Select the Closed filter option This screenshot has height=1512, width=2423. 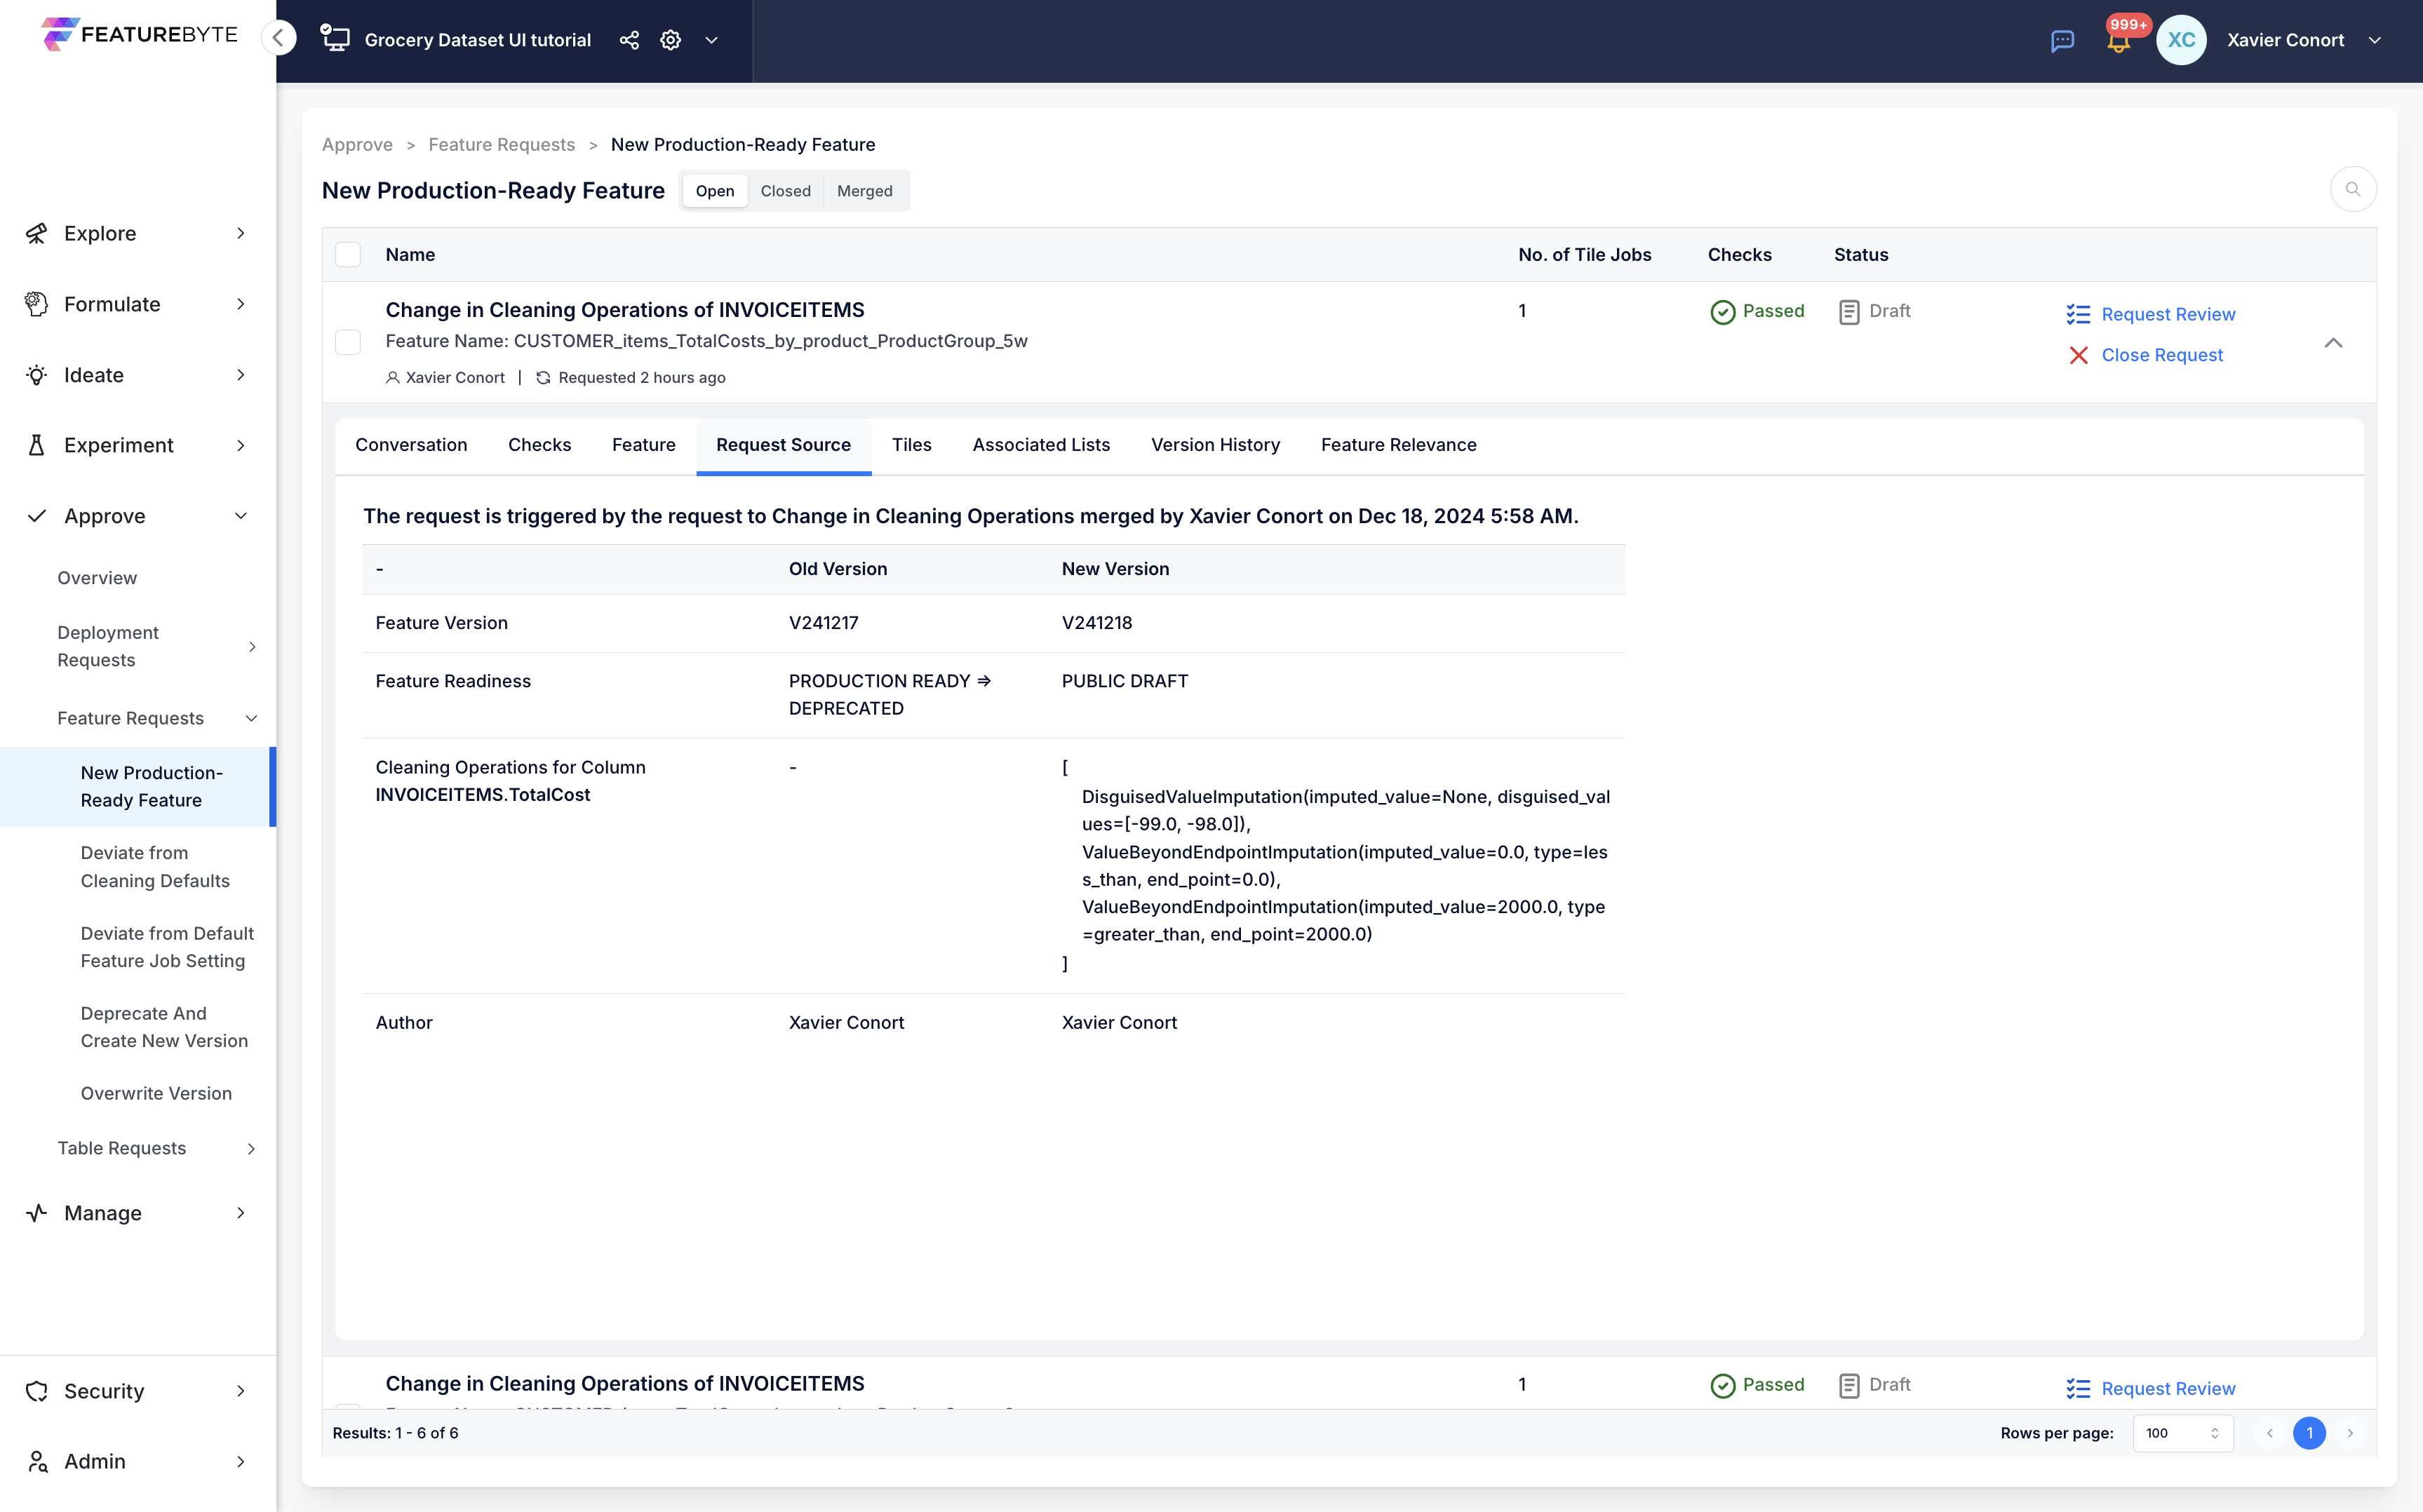(785, 191)
